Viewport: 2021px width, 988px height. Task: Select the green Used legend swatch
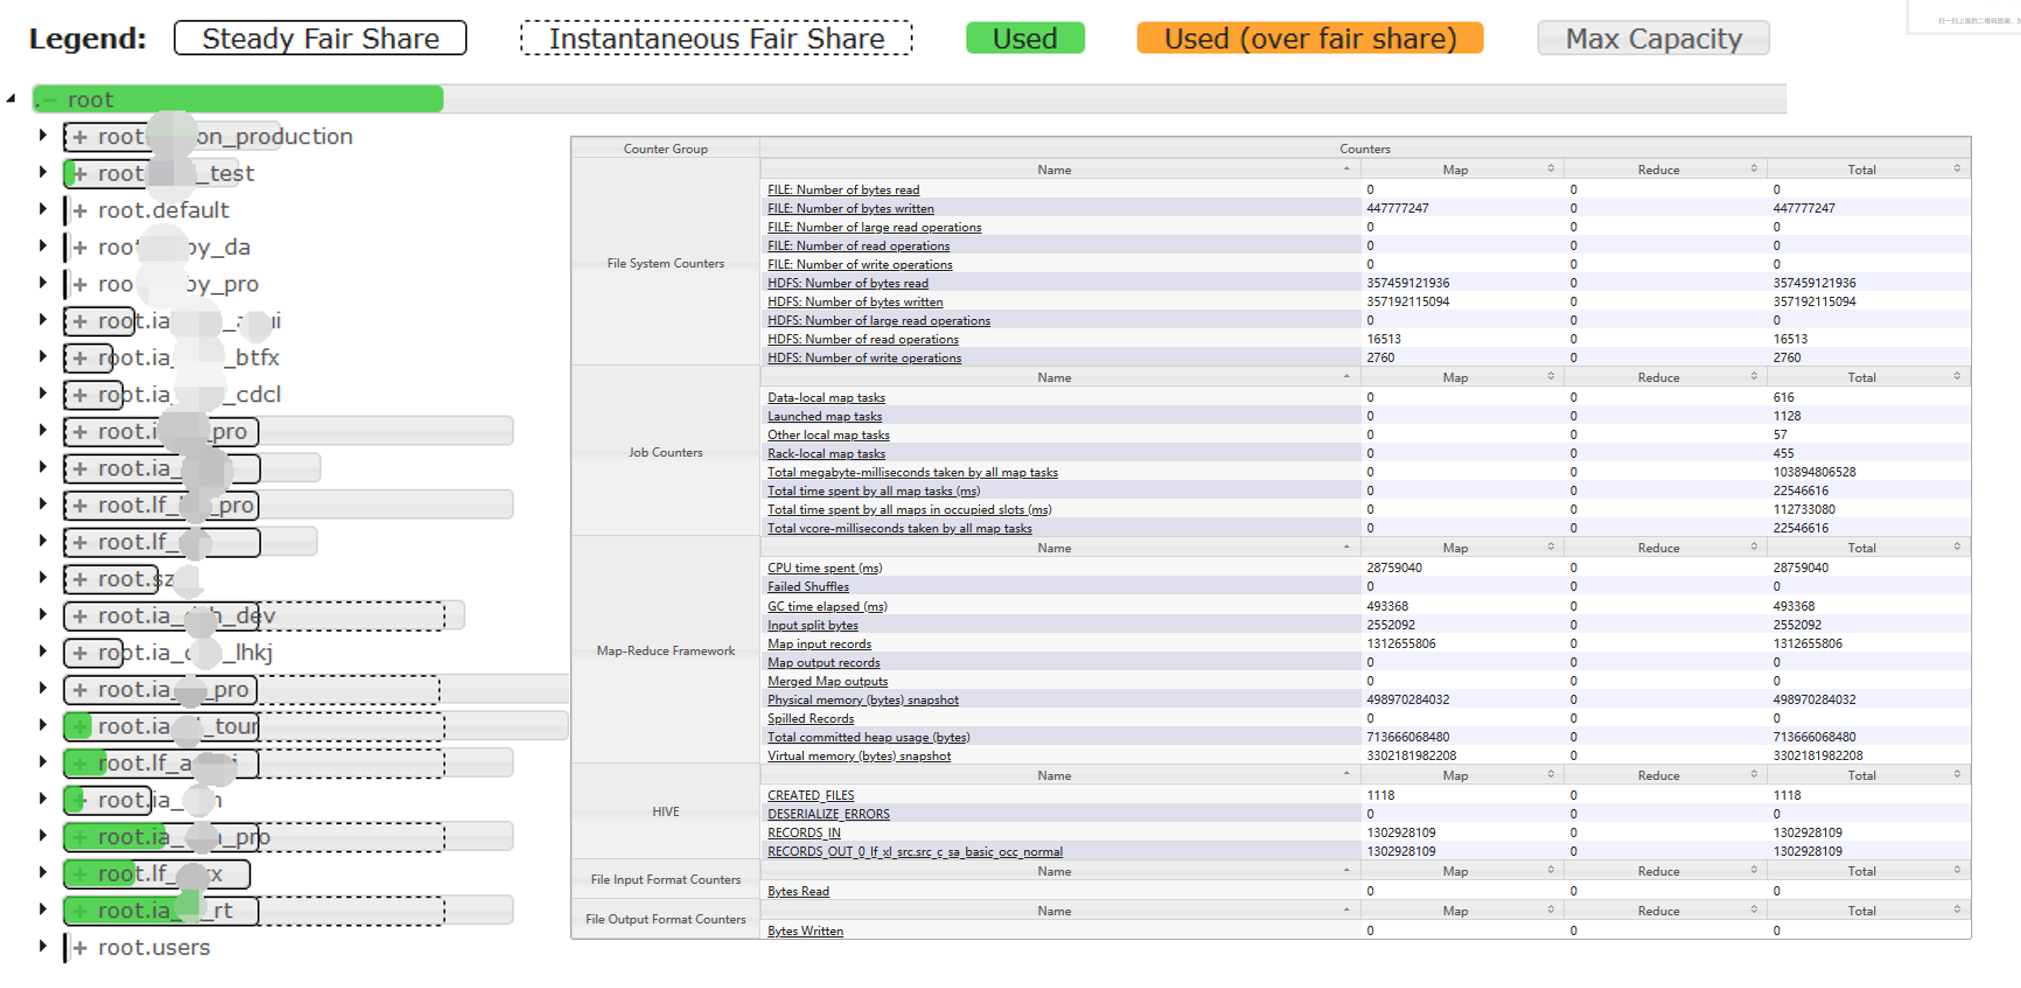[1025, 38]
